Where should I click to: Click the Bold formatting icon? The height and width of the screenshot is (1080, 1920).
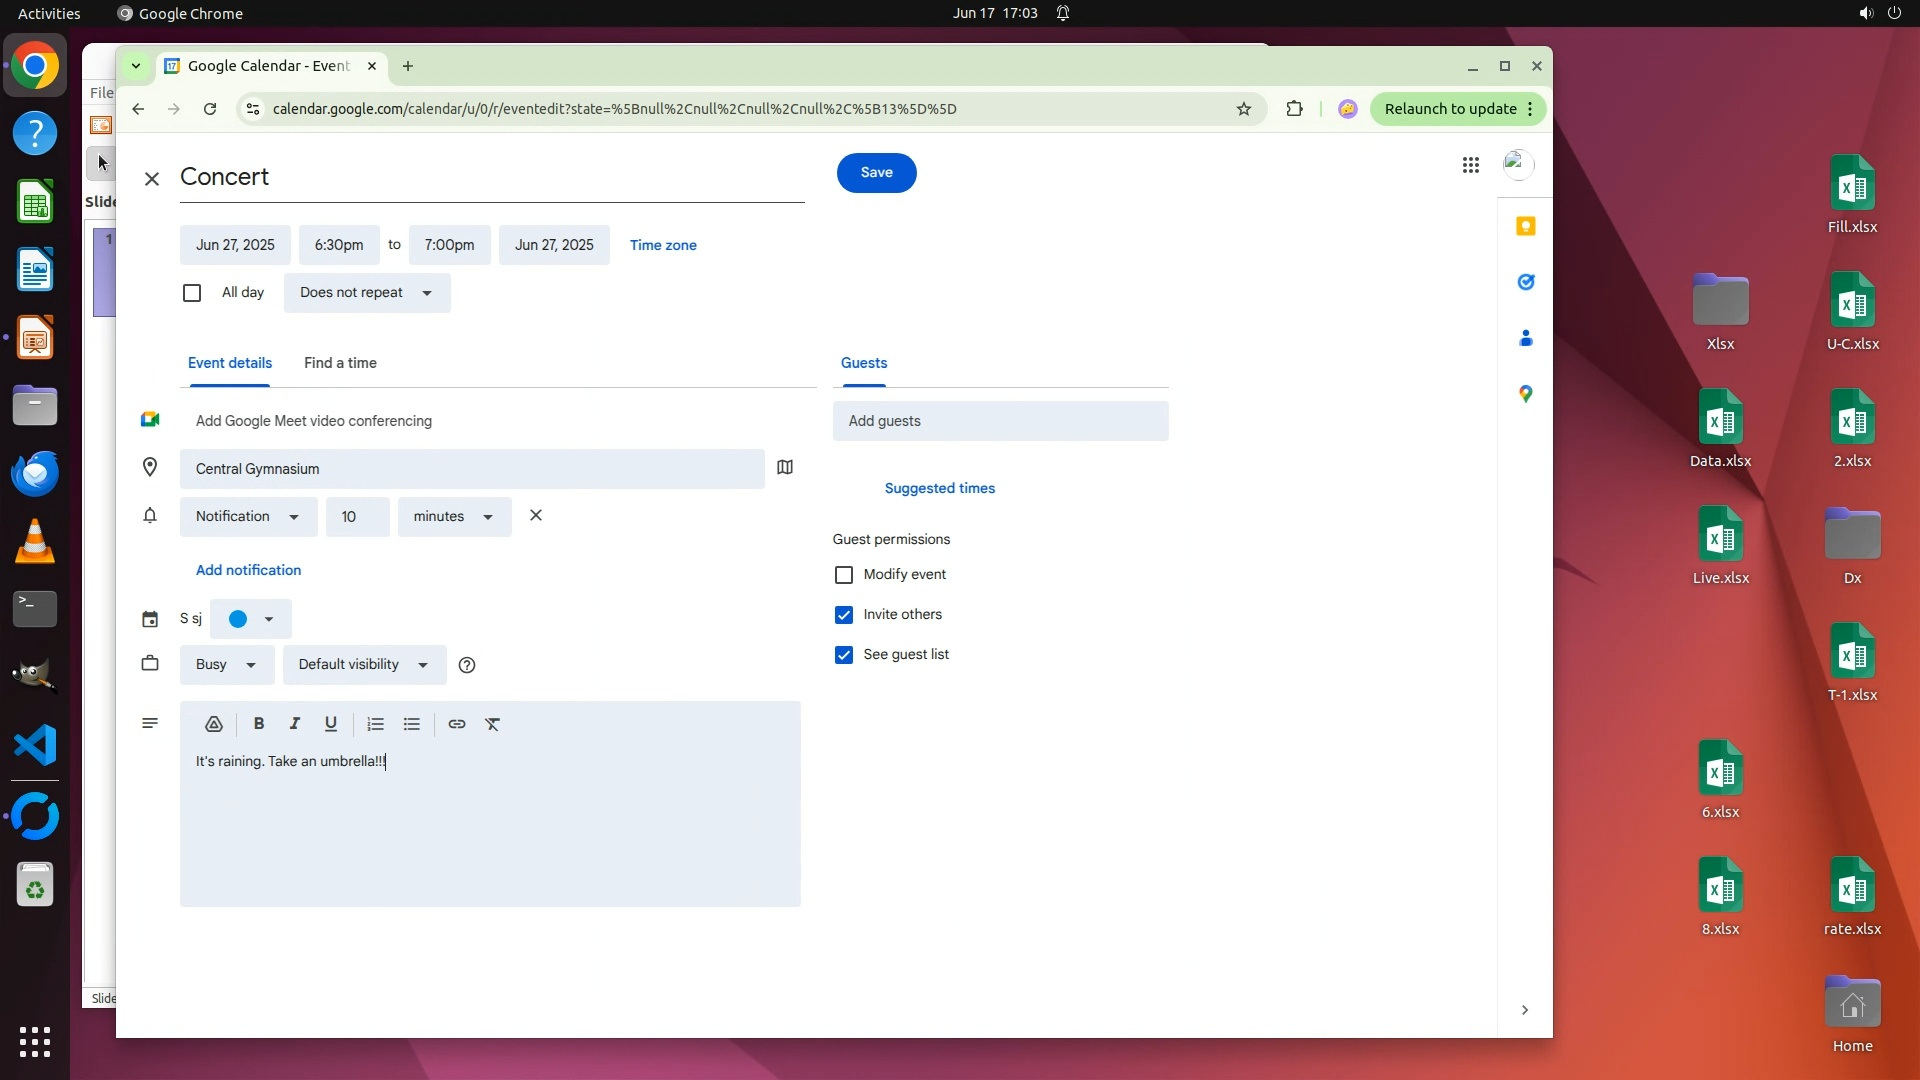(x=259, y=724)
